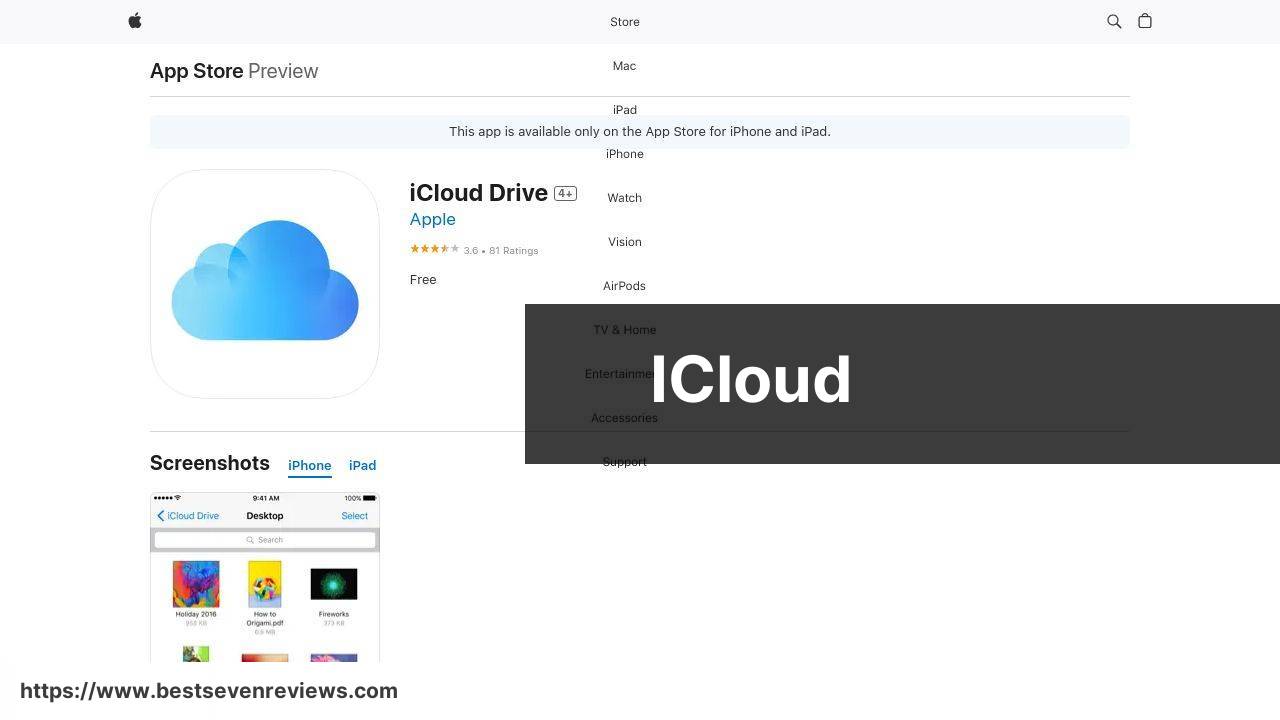Open the Mac menu item
Screen dimensions: 1280x720
pos(625,66)
